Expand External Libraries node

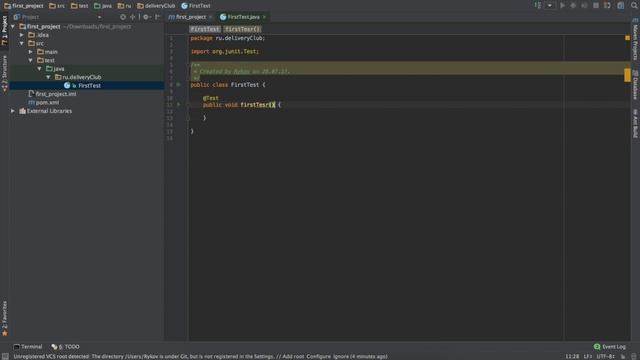(x=13, y=111)
